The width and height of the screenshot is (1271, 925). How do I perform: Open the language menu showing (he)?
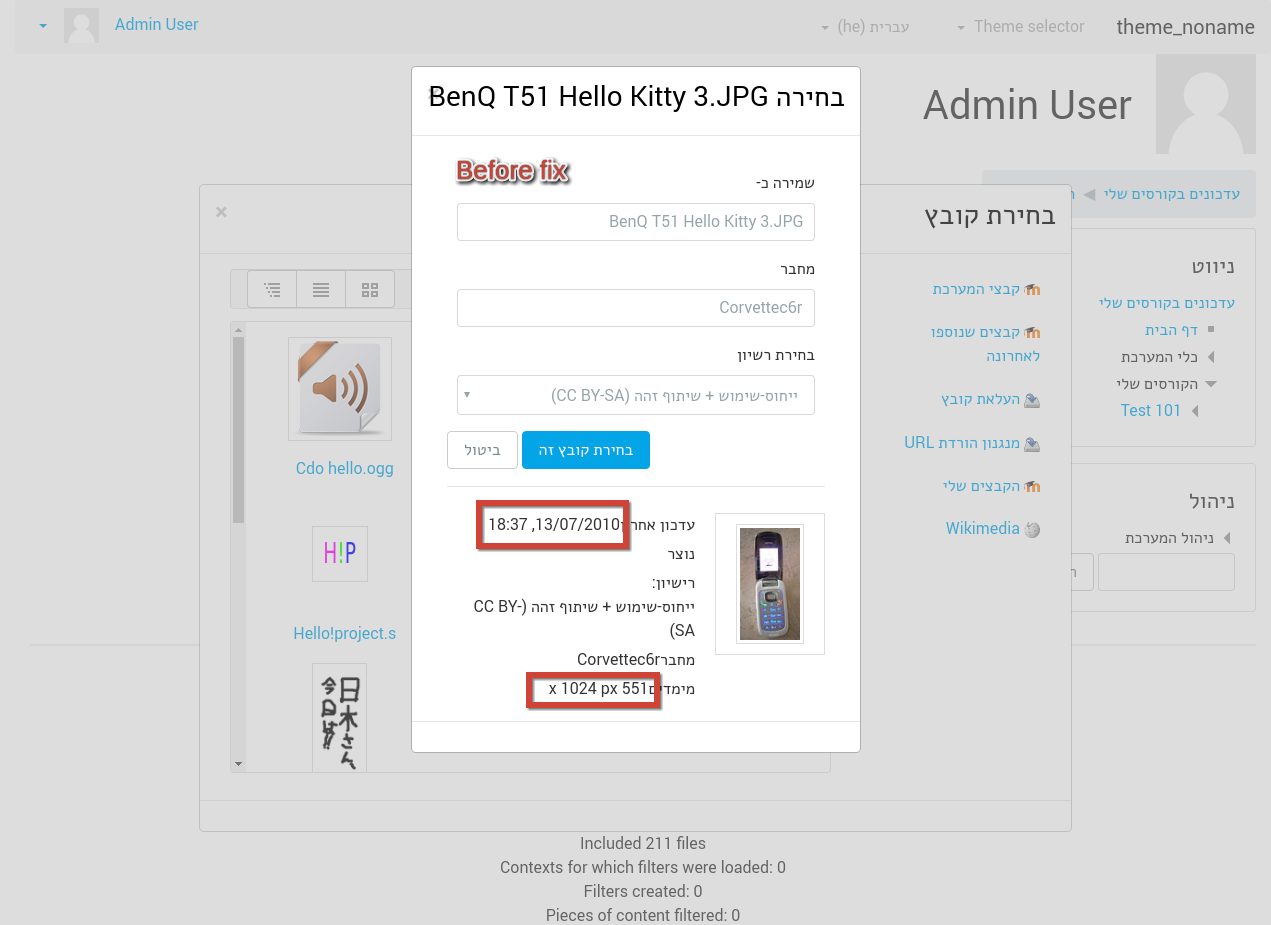pyautogui.click(x=865, y=27)
